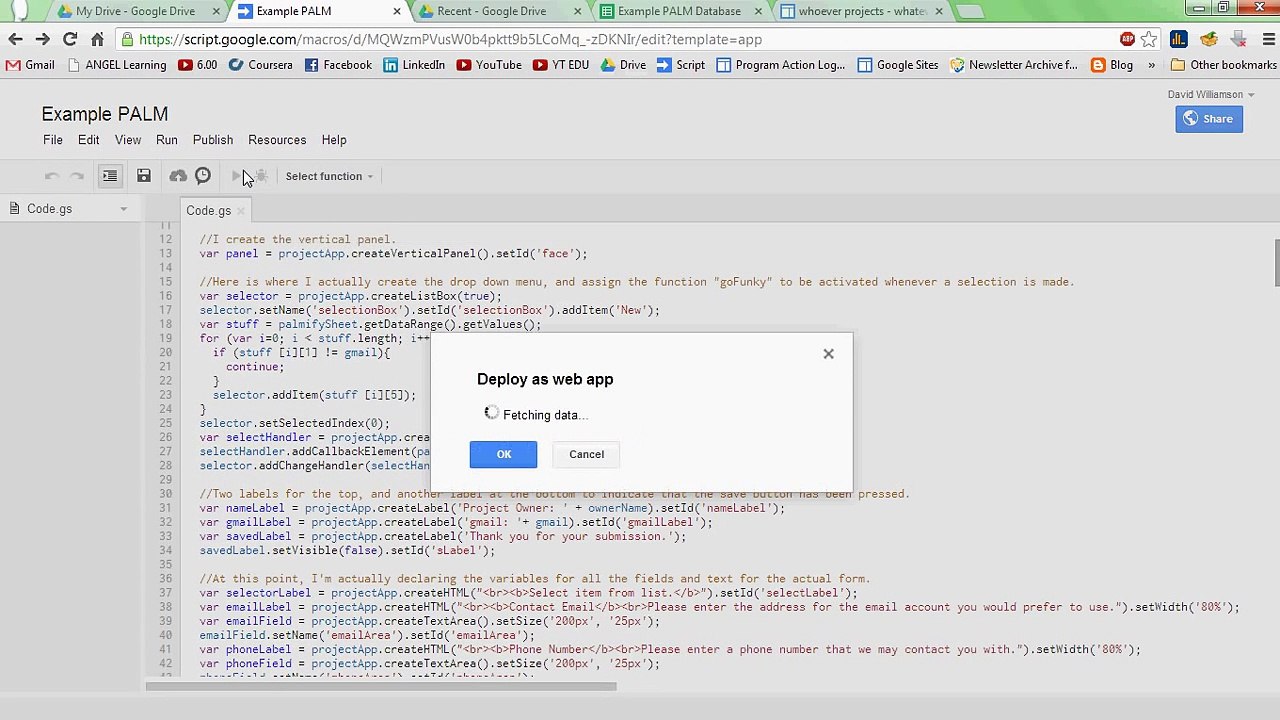The width and height of the screenshot is (1280, 720).
Task: Open the Run menu
Action: (167, 140)
